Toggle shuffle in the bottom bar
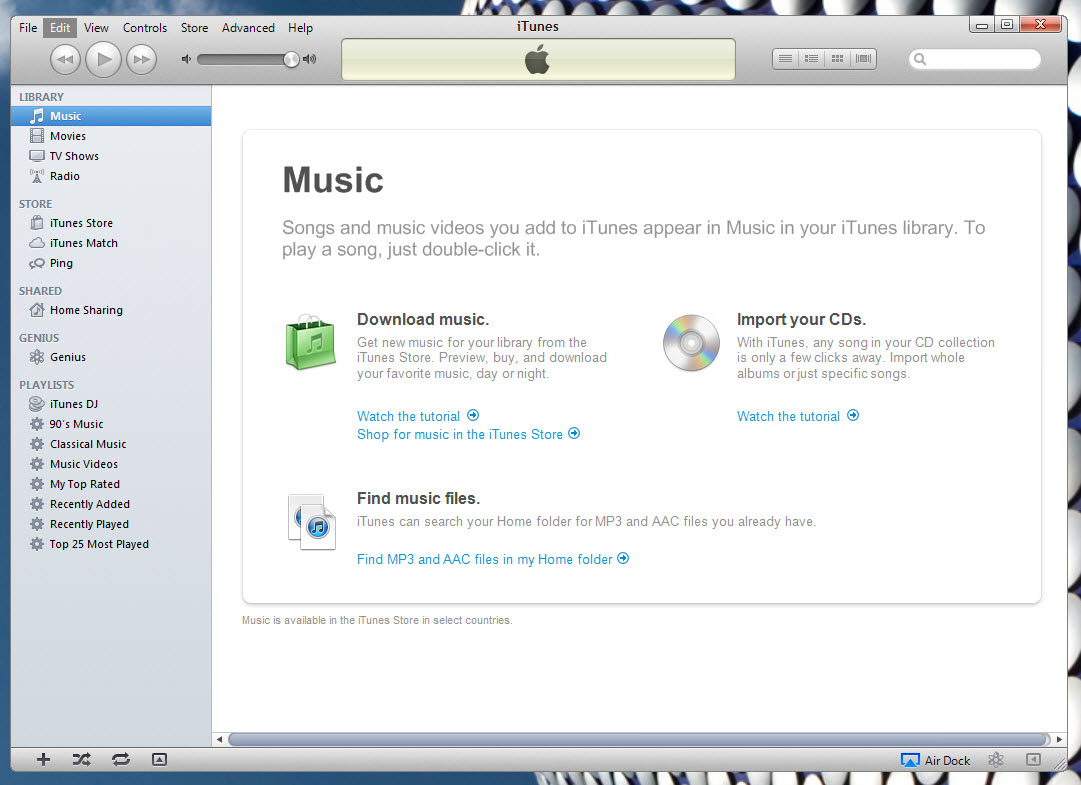Image resolution: width=1081 pixels, height=785 pixels. pyautogui.click(x=81, y=759)
